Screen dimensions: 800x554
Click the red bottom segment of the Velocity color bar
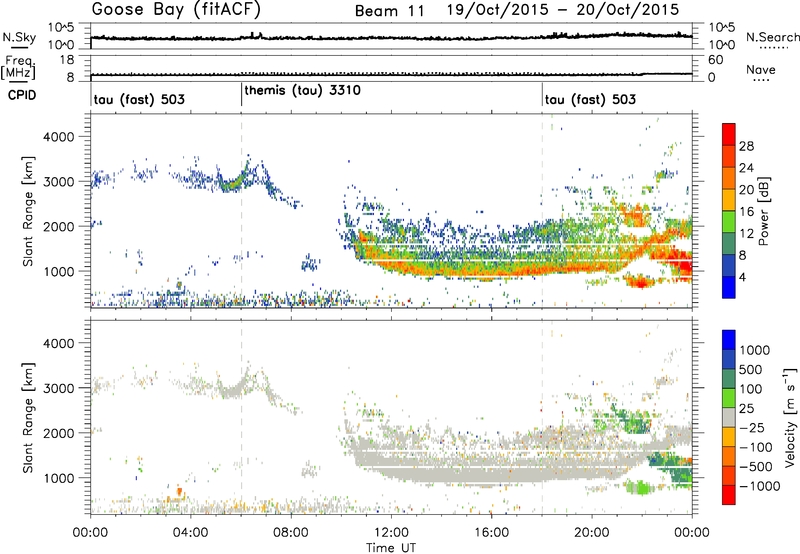click(729, 495)
